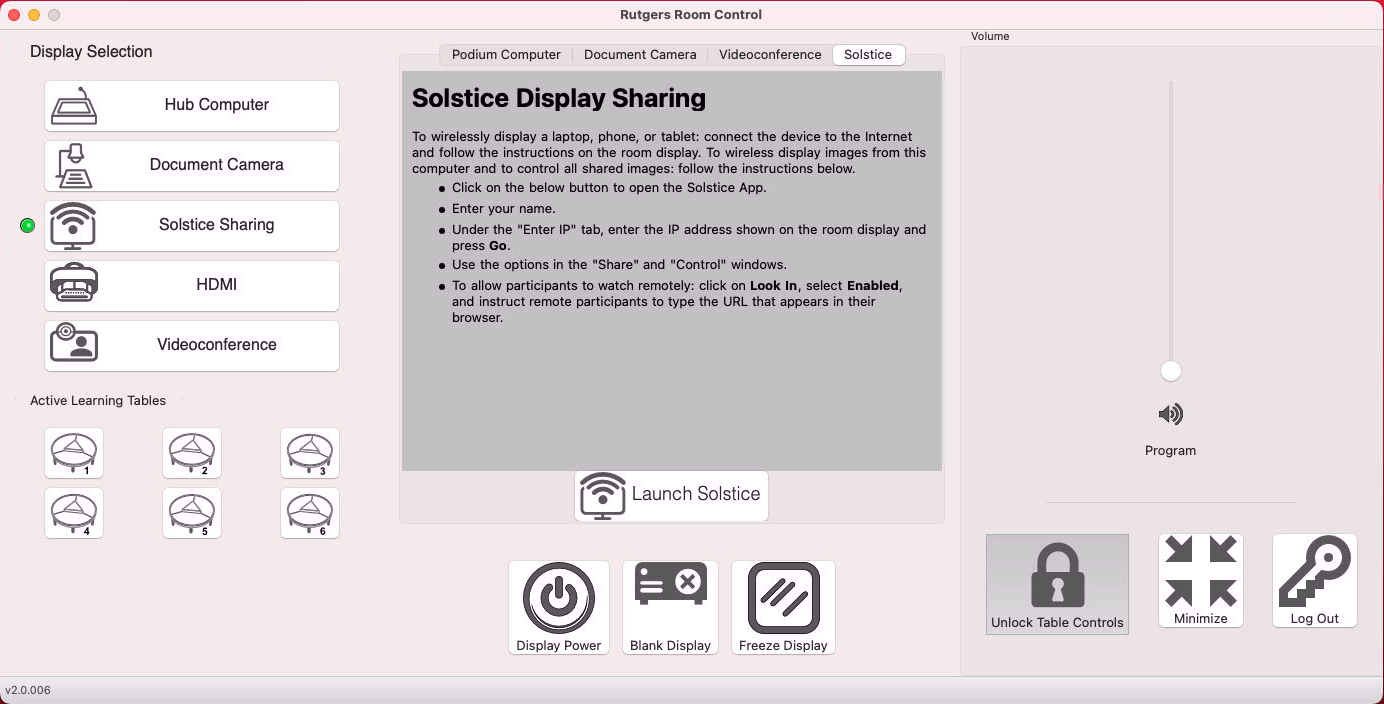
Task: Adjust the Program volume slider
Action: [1170, 370]
